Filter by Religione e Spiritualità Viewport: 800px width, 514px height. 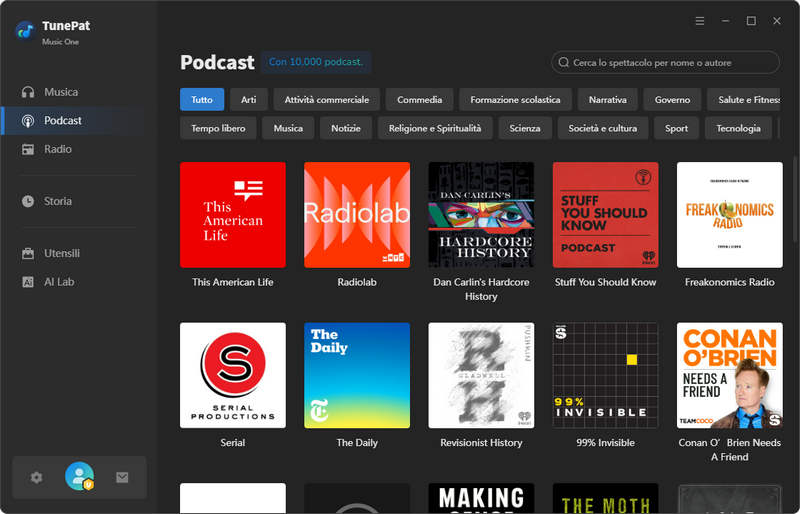435,128
